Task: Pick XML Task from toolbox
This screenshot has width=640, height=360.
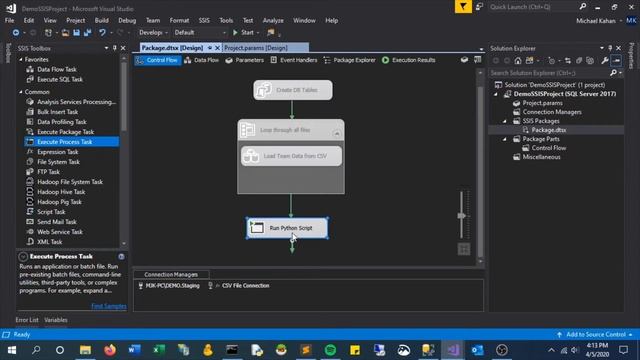Action: click(x=49, y=242)
